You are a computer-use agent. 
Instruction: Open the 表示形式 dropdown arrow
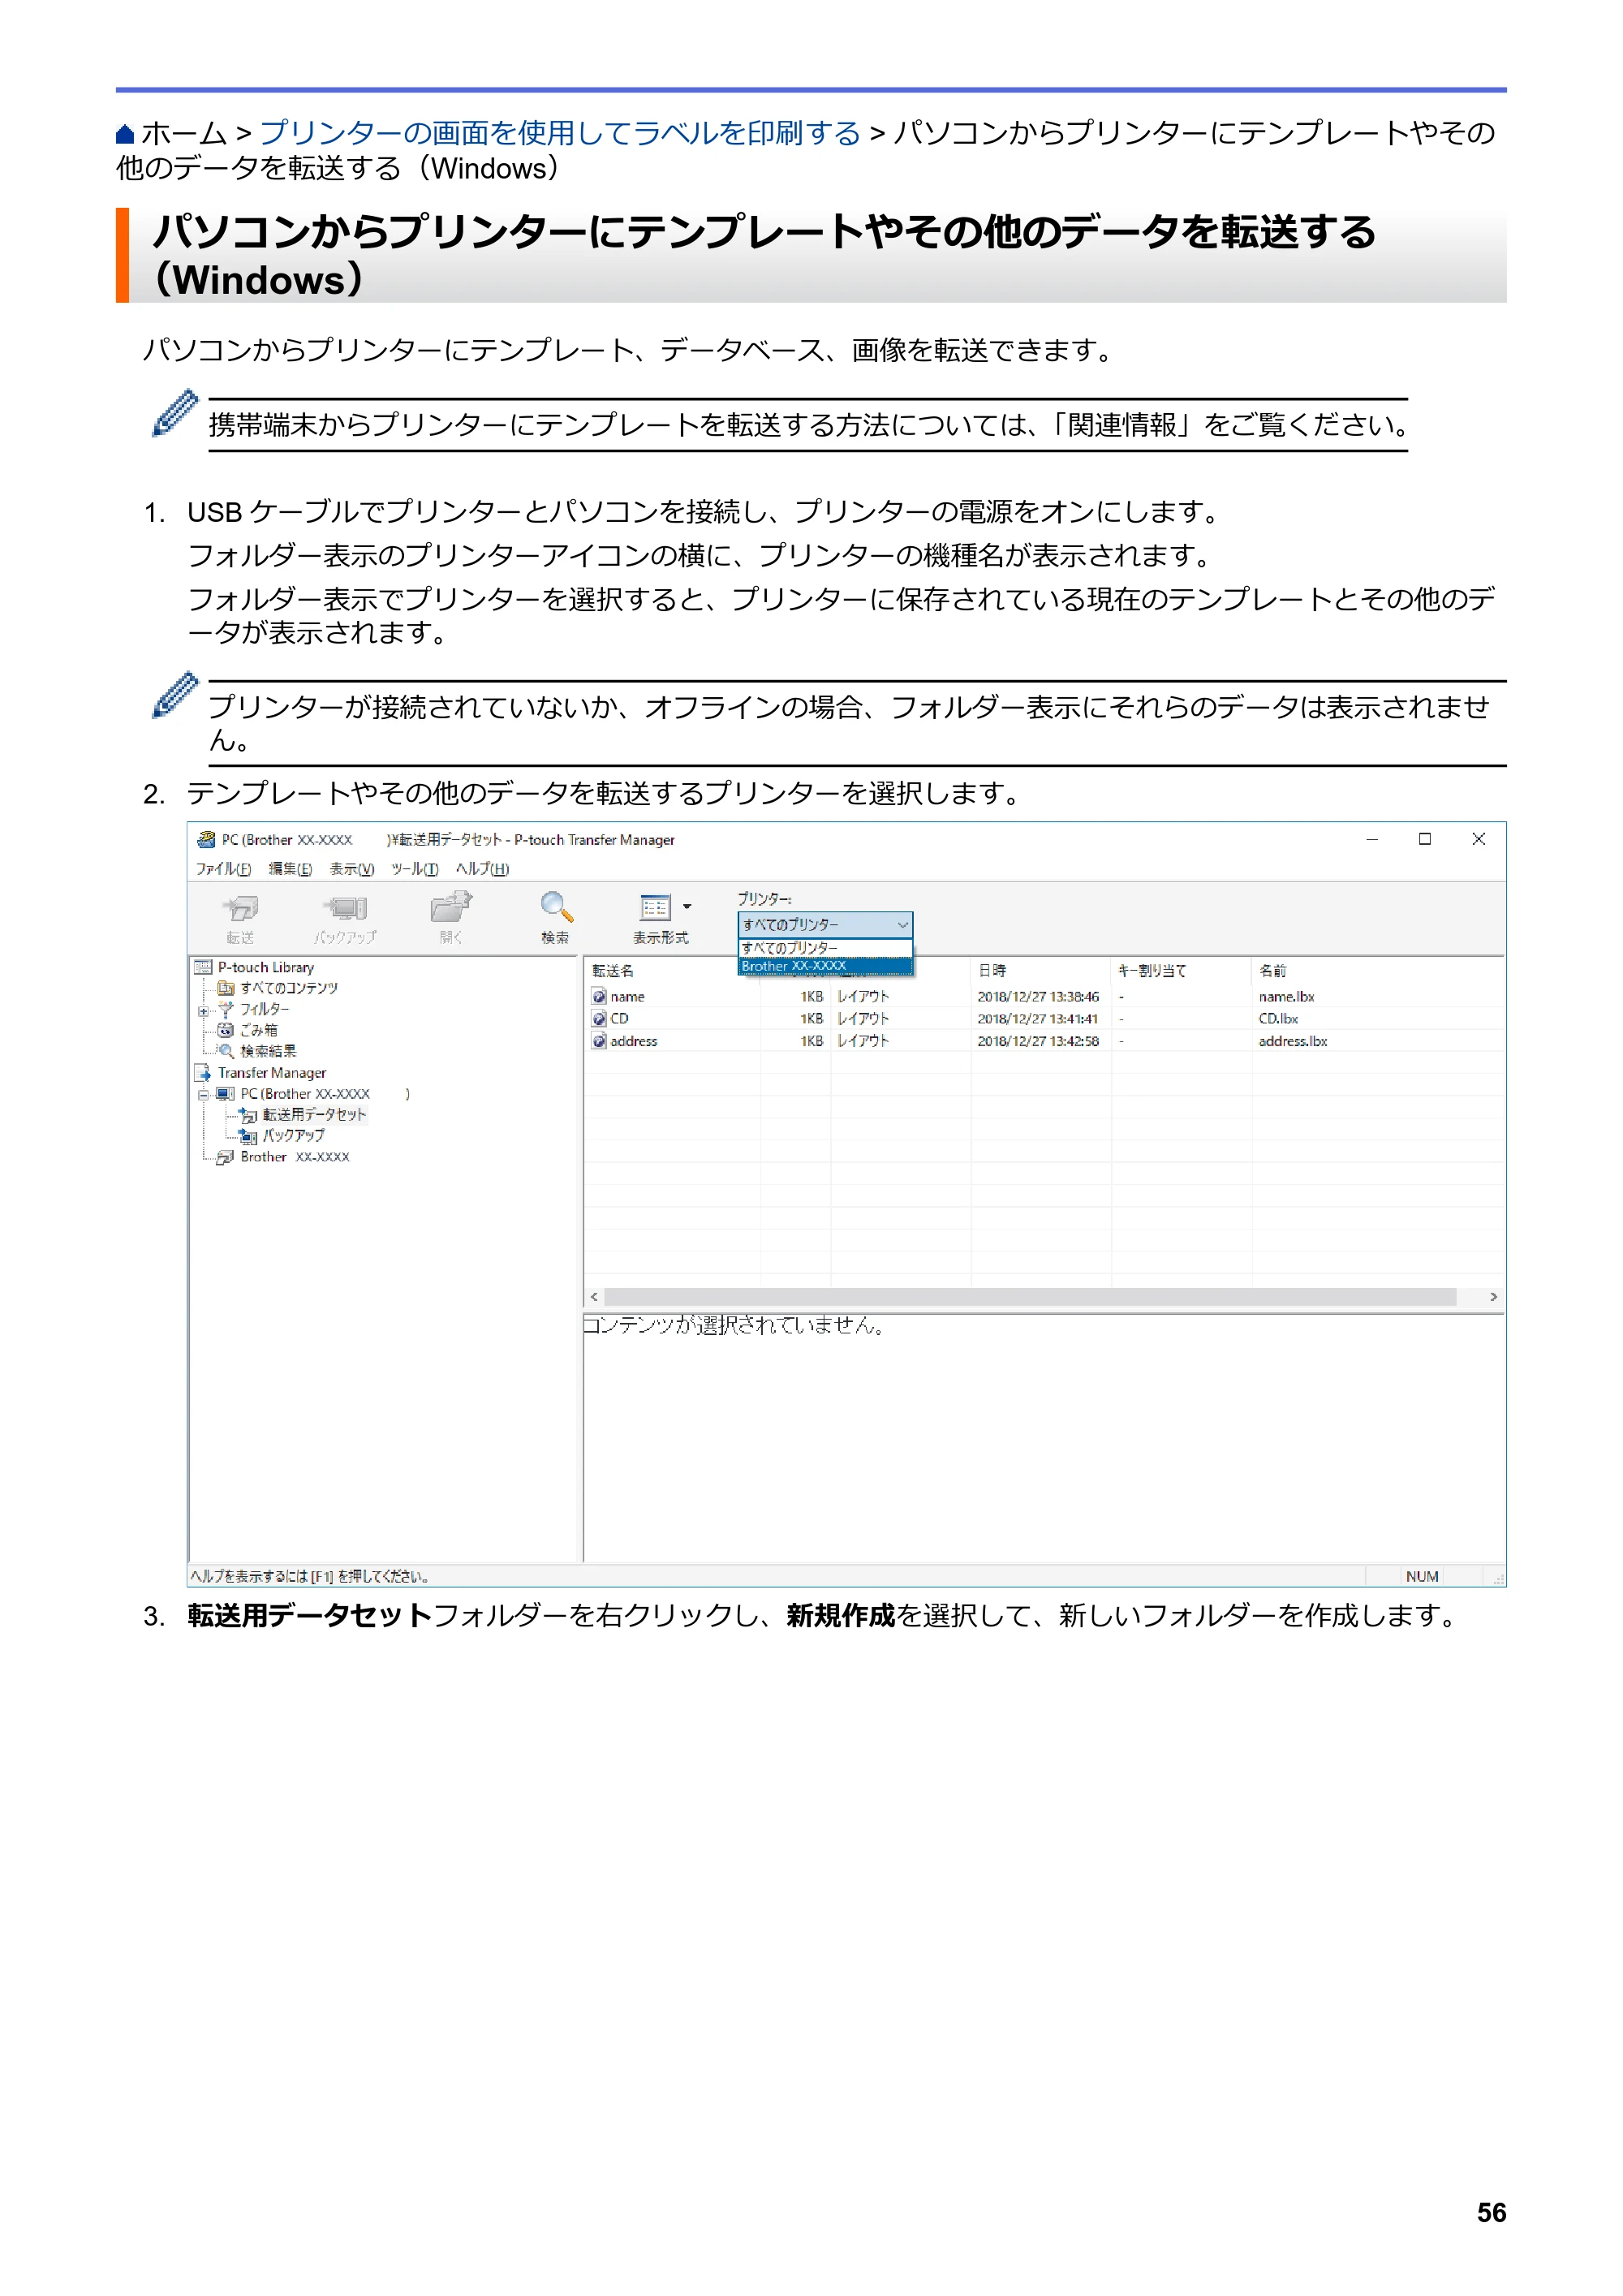pos(687,906)
